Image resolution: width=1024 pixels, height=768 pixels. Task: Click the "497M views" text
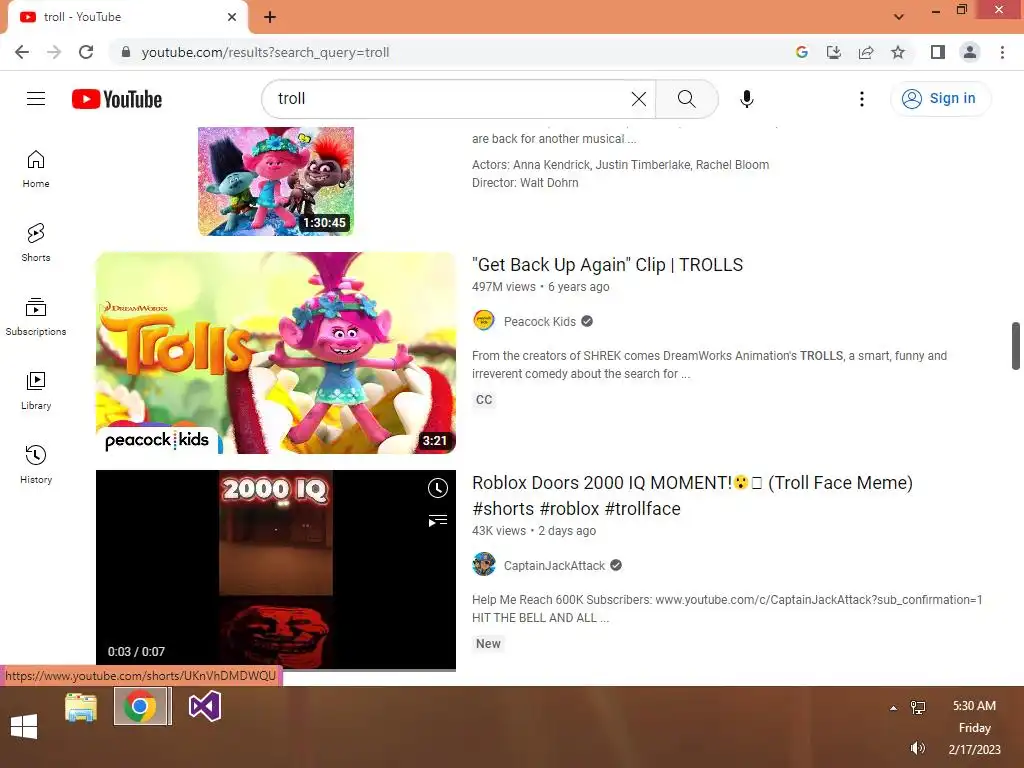[504, 287]
